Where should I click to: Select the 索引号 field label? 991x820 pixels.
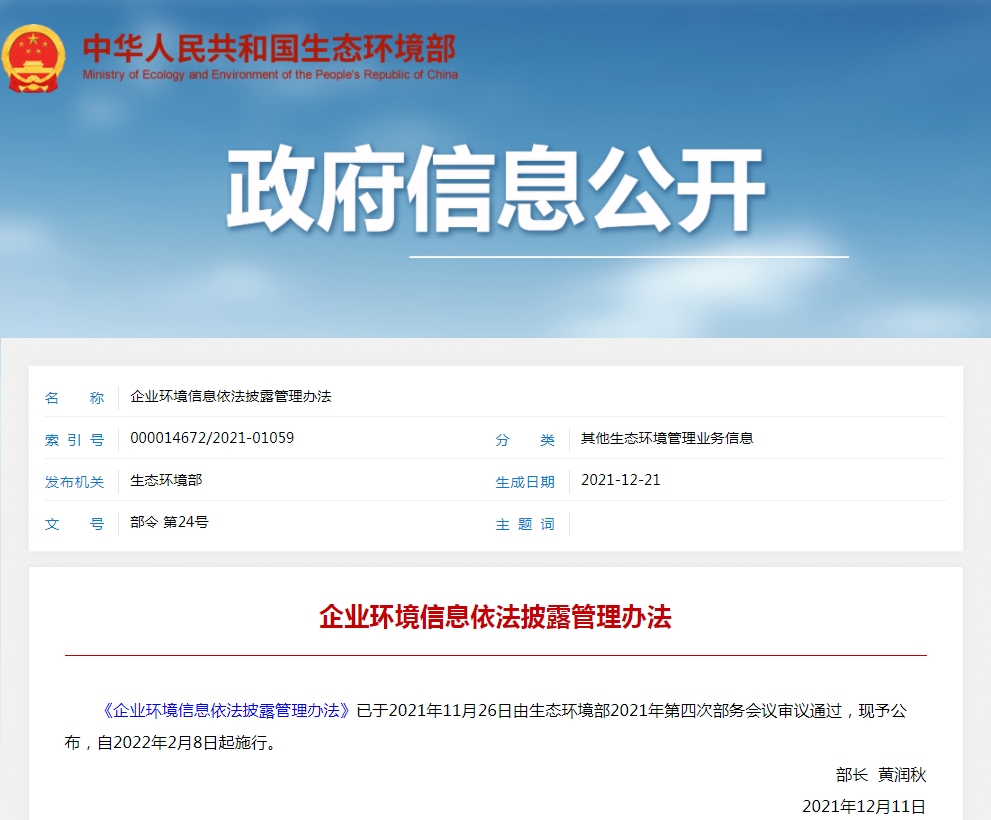click(x=74, y=440)
